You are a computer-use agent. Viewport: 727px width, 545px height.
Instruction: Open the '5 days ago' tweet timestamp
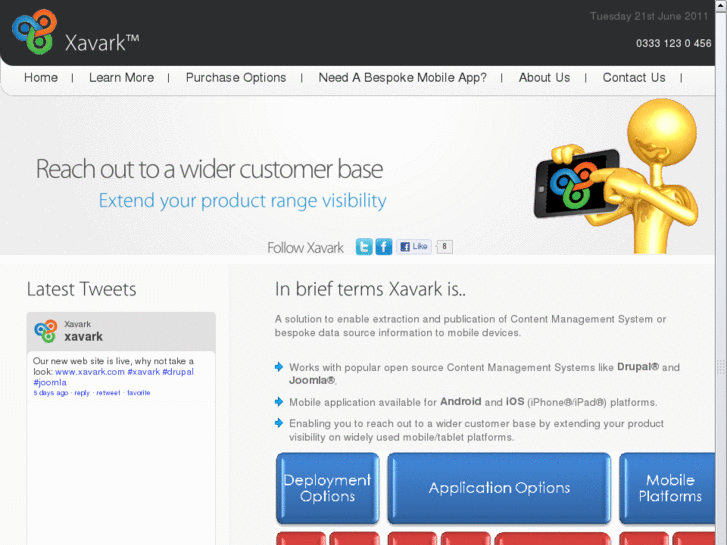(x=51, y=393)
